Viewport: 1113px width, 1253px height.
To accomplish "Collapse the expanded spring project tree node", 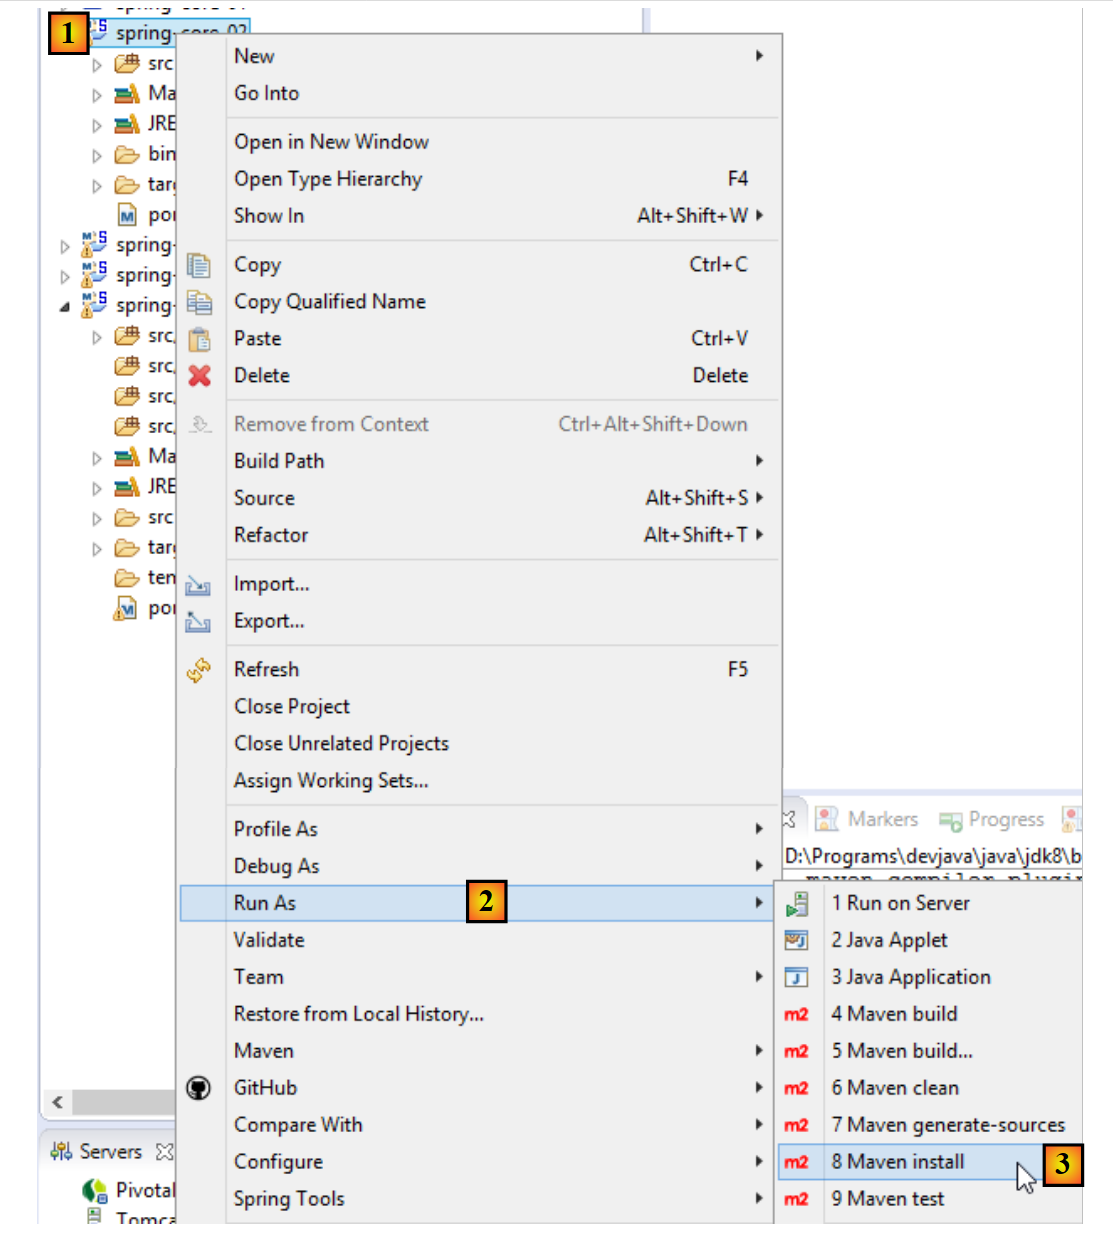I will coord(65,306).
